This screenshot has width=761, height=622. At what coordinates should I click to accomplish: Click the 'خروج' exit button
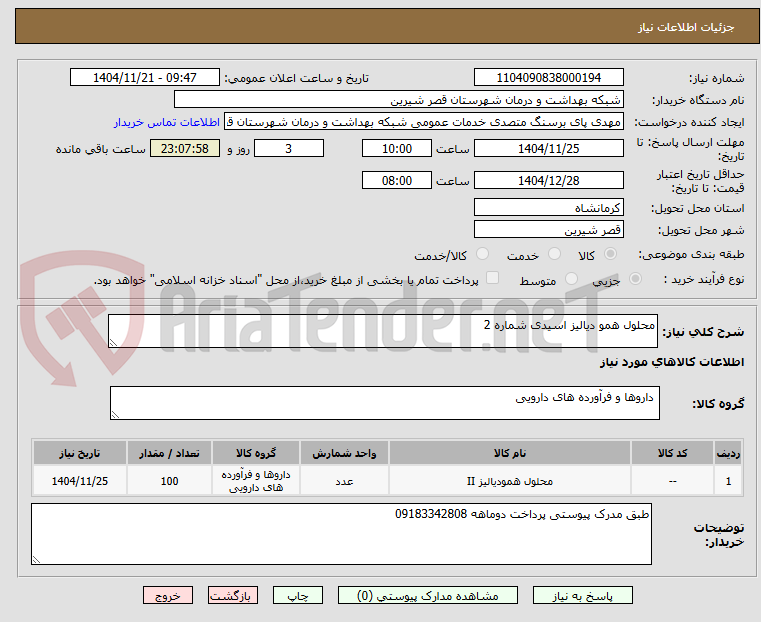[x=168, y=595]
